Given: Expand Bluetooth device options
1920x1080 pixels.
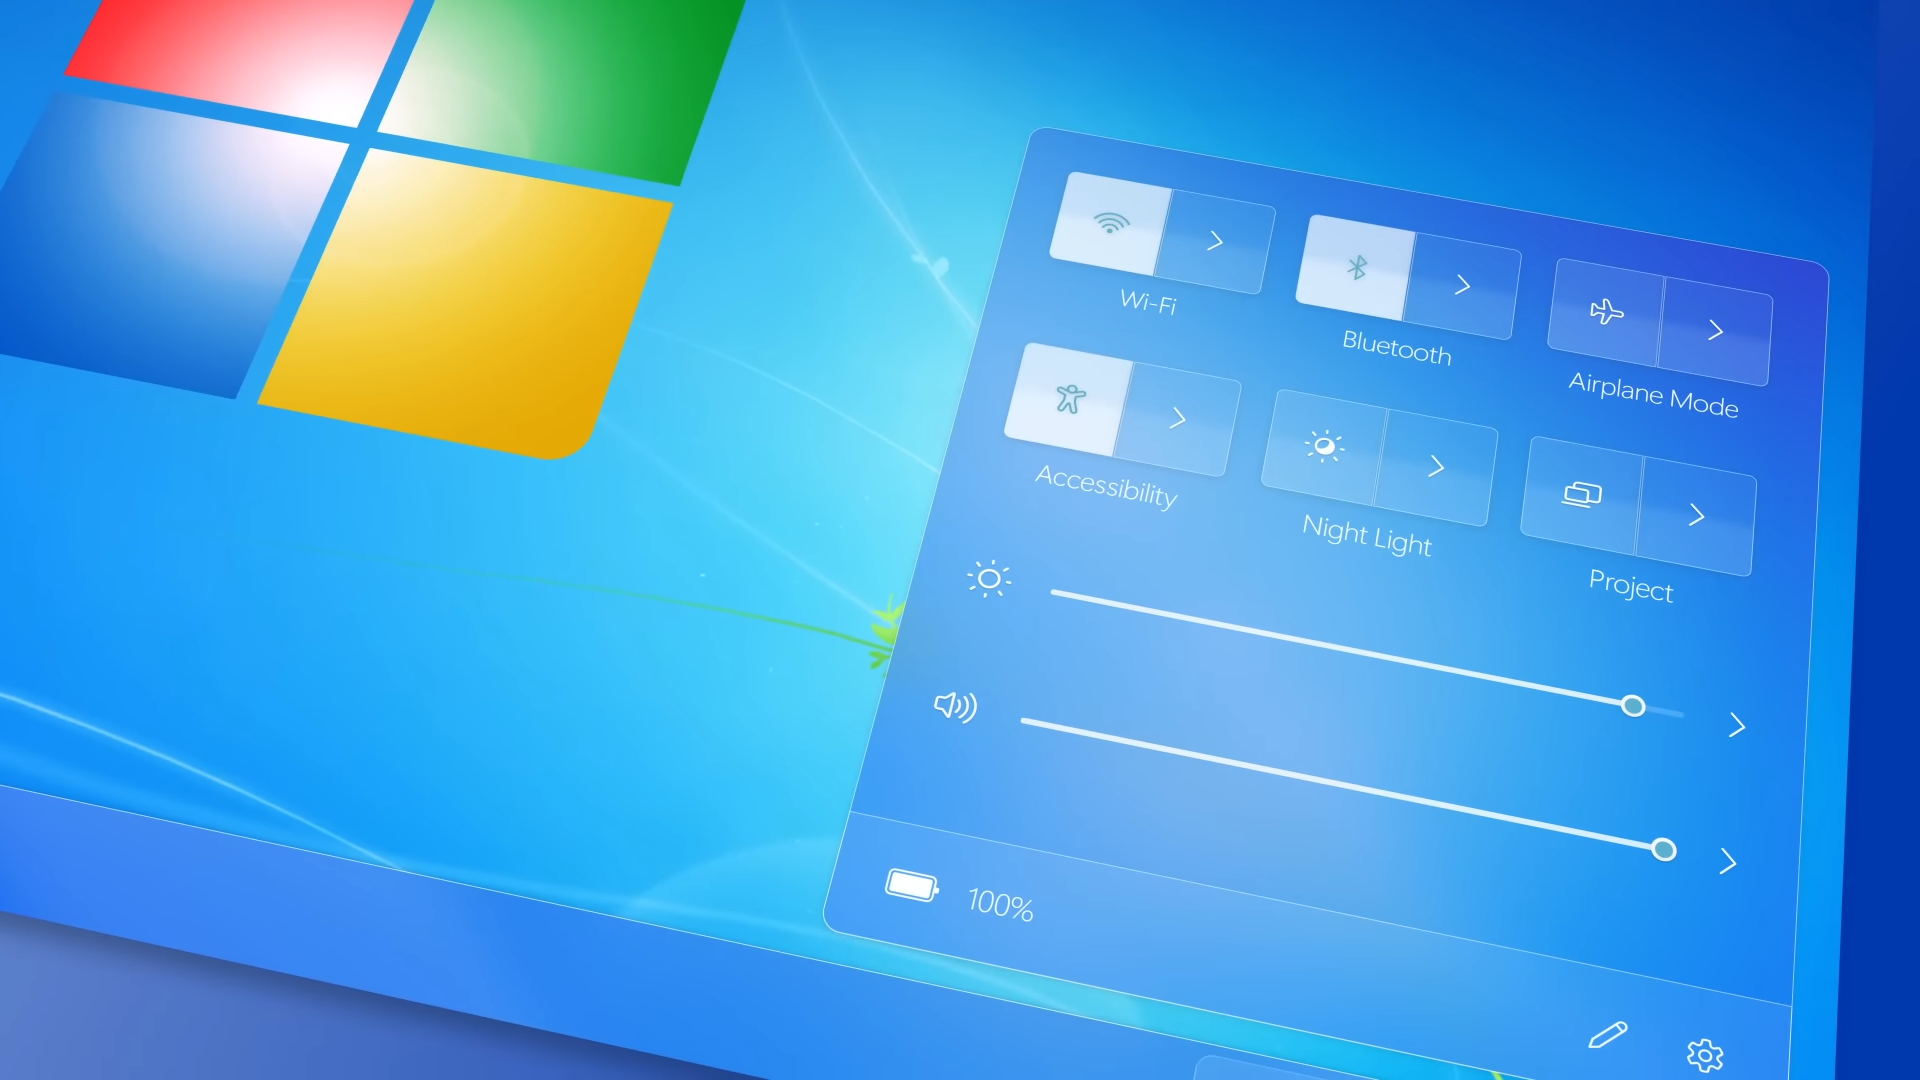Looking at the screenshot, I should coord(1461,282).
